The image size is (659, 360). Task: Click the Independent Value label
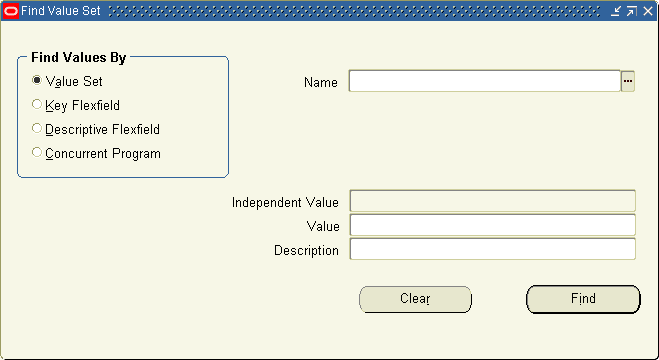pyautogui.click(x=285, y=202)
